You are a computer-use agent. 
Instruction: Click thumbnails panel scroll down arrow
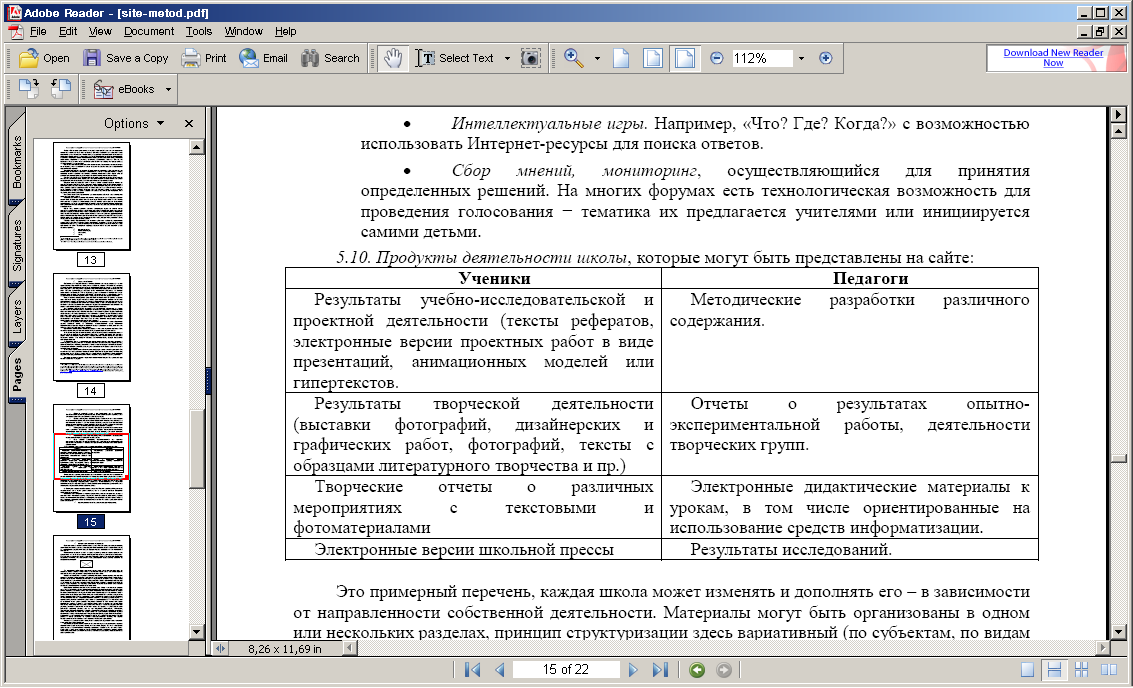pos(197,632)
